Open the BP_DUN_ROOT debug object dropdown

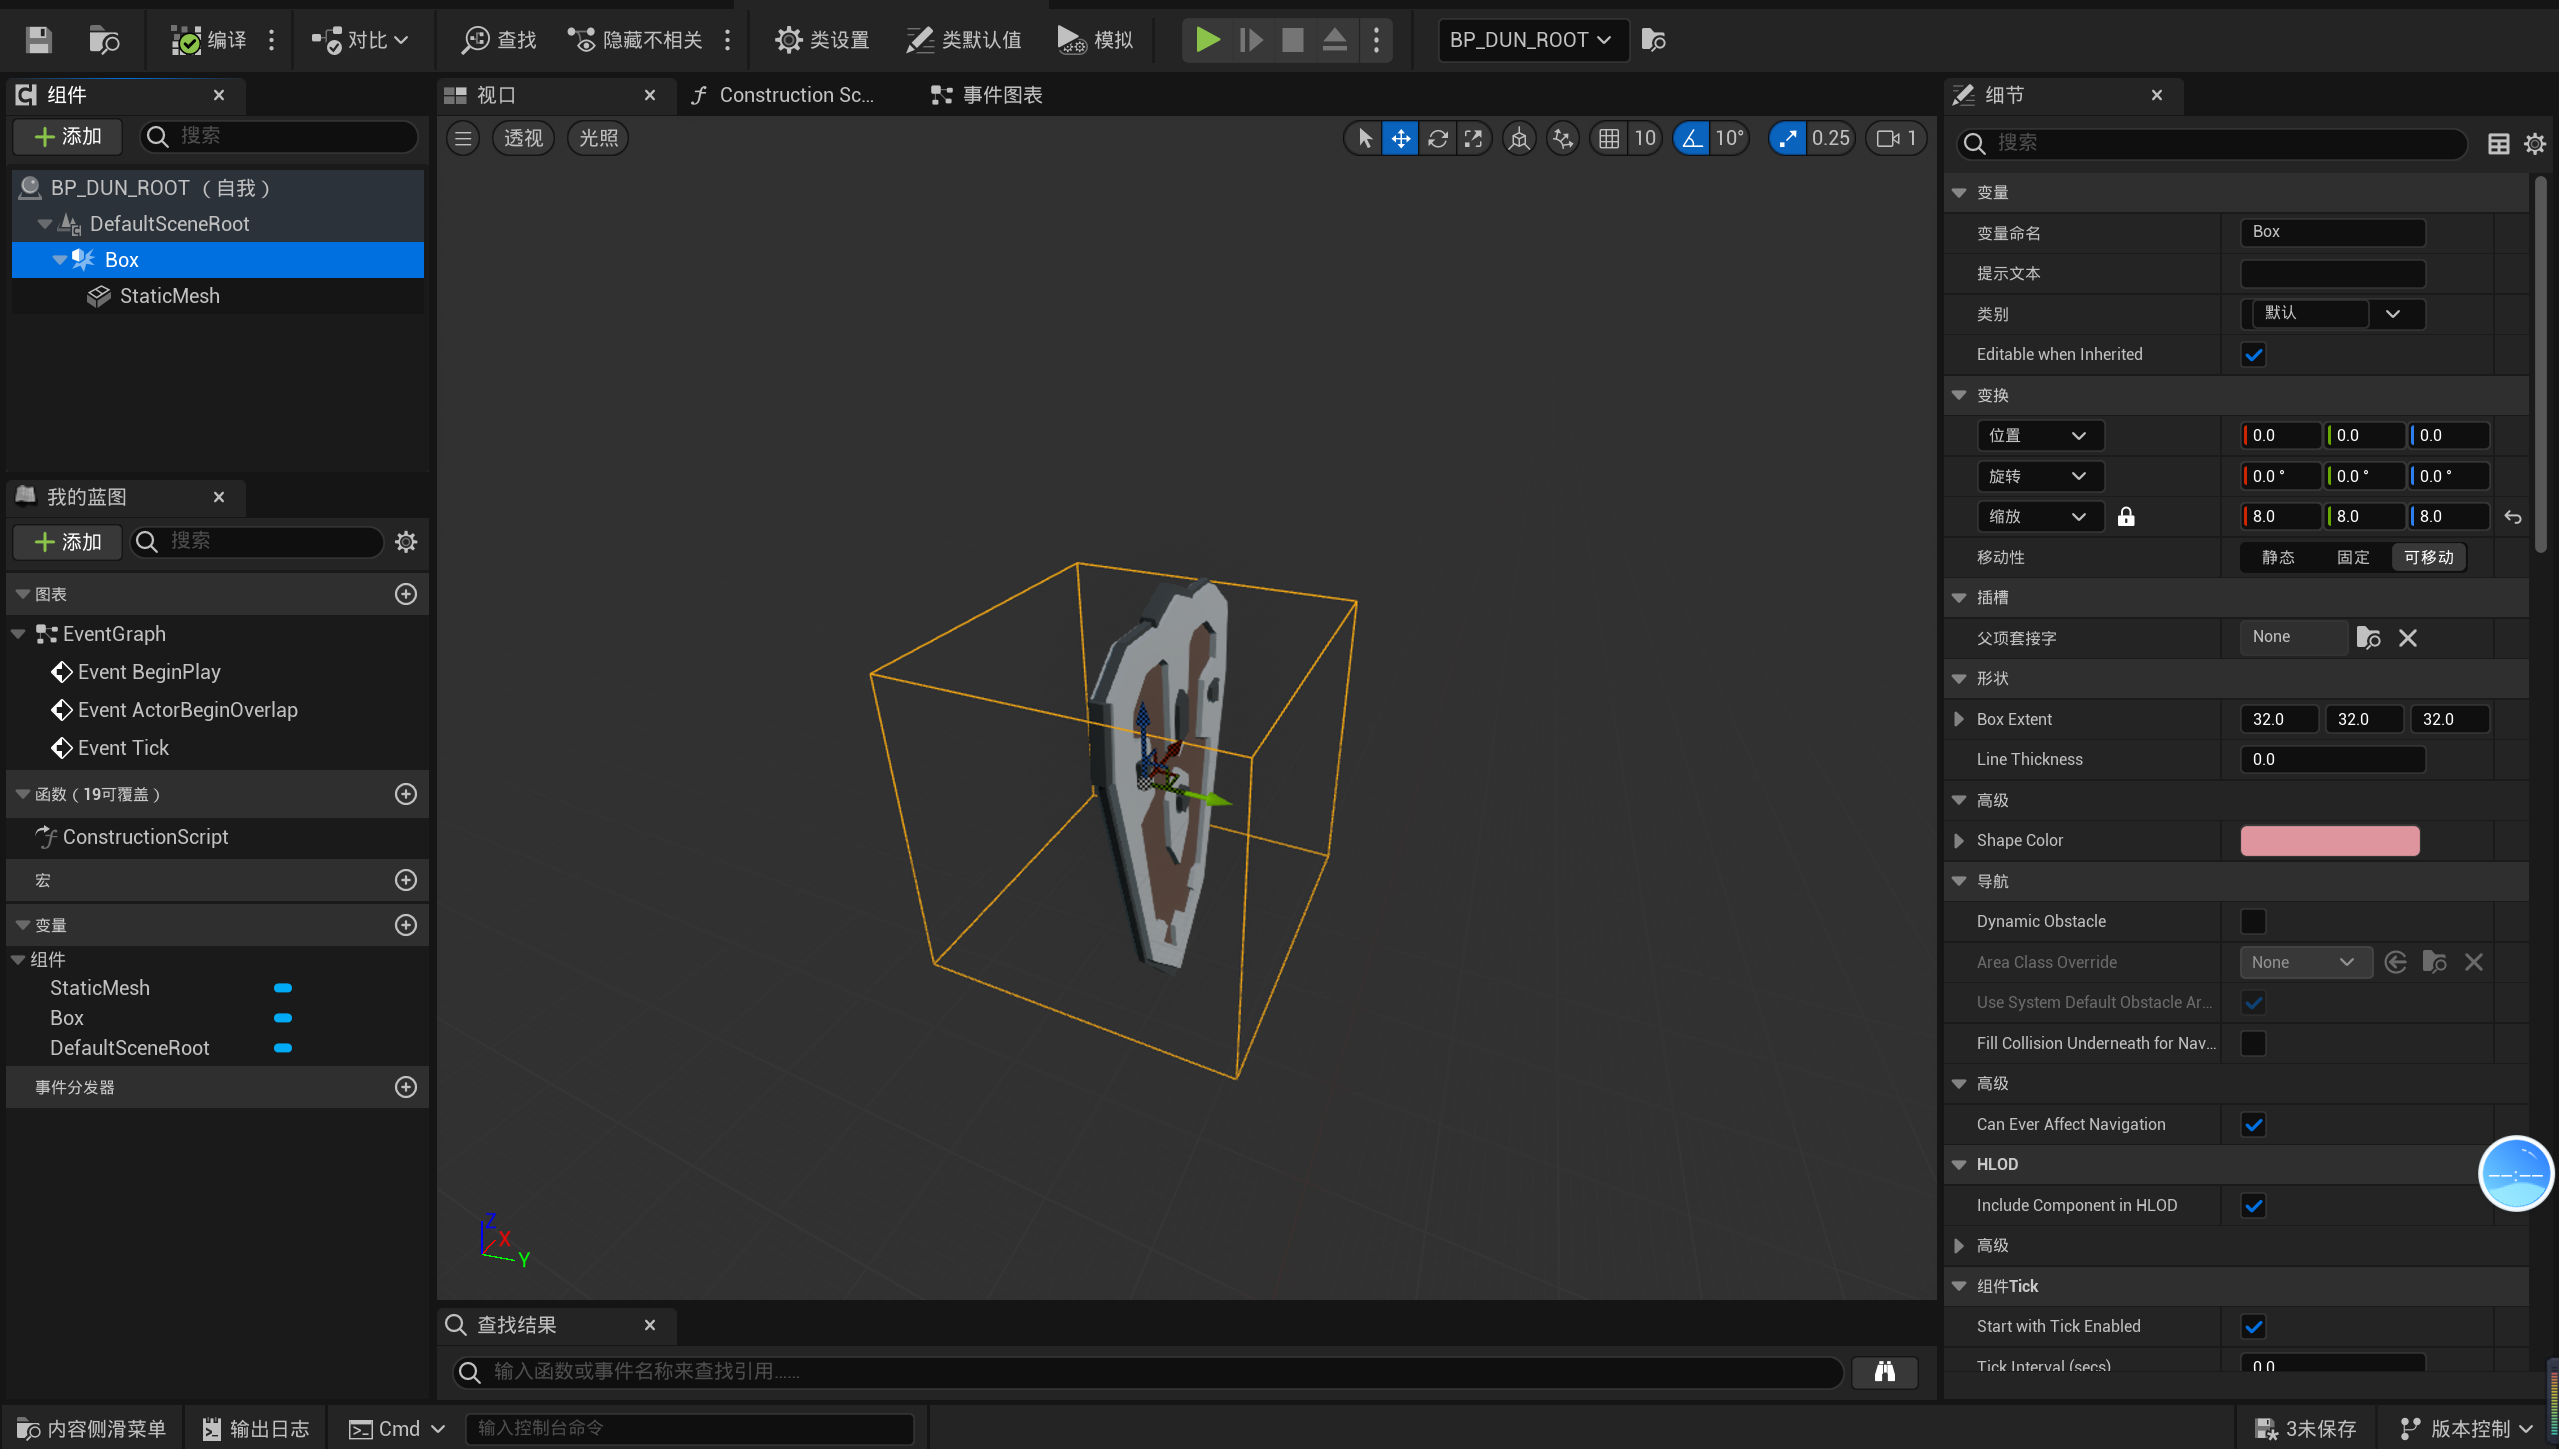click(x=1531, y=40)
